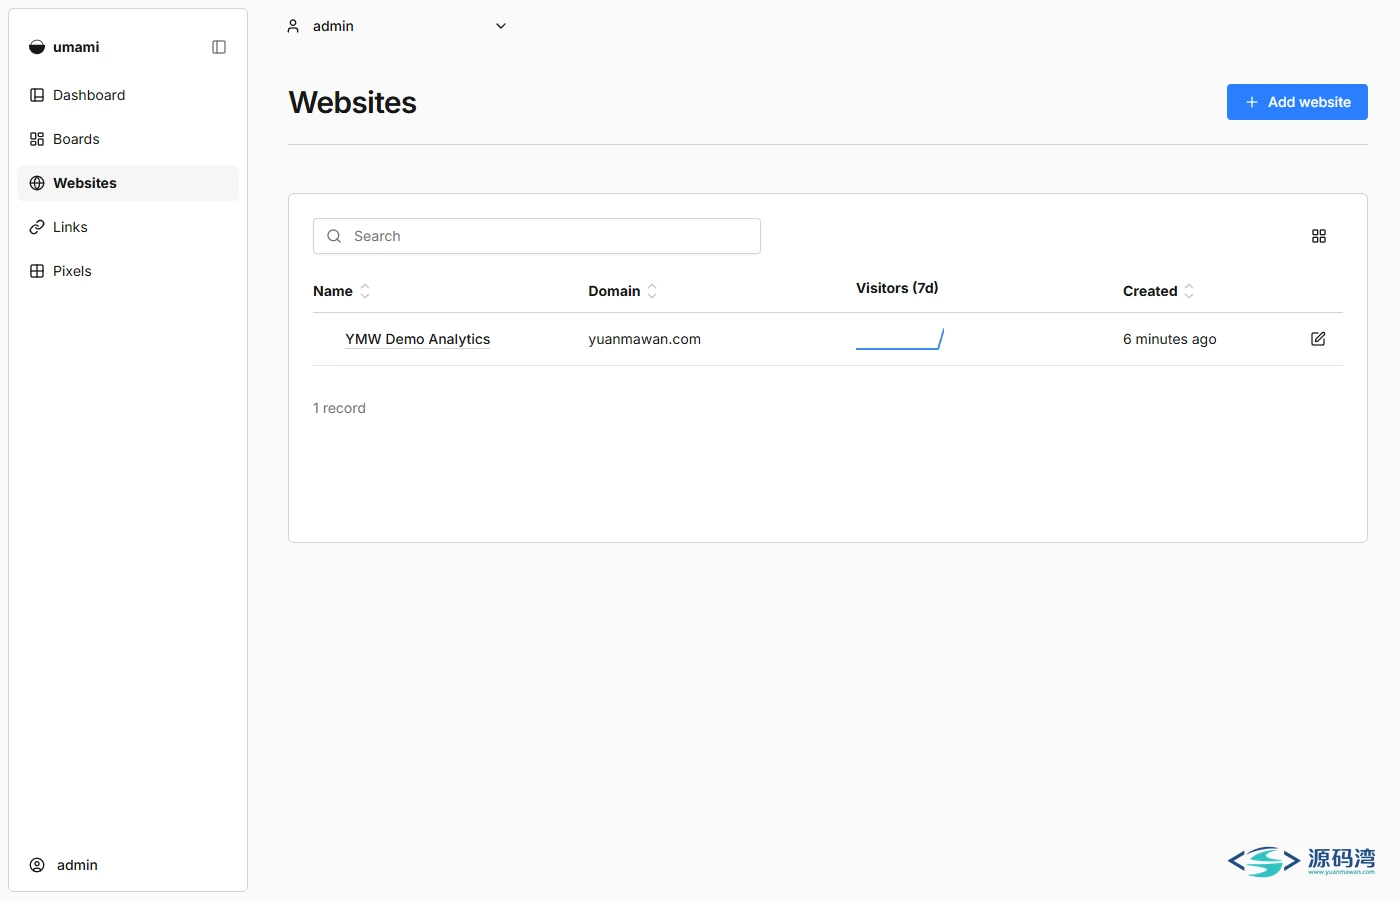Click the Add website button

(x=1297, y=102)
